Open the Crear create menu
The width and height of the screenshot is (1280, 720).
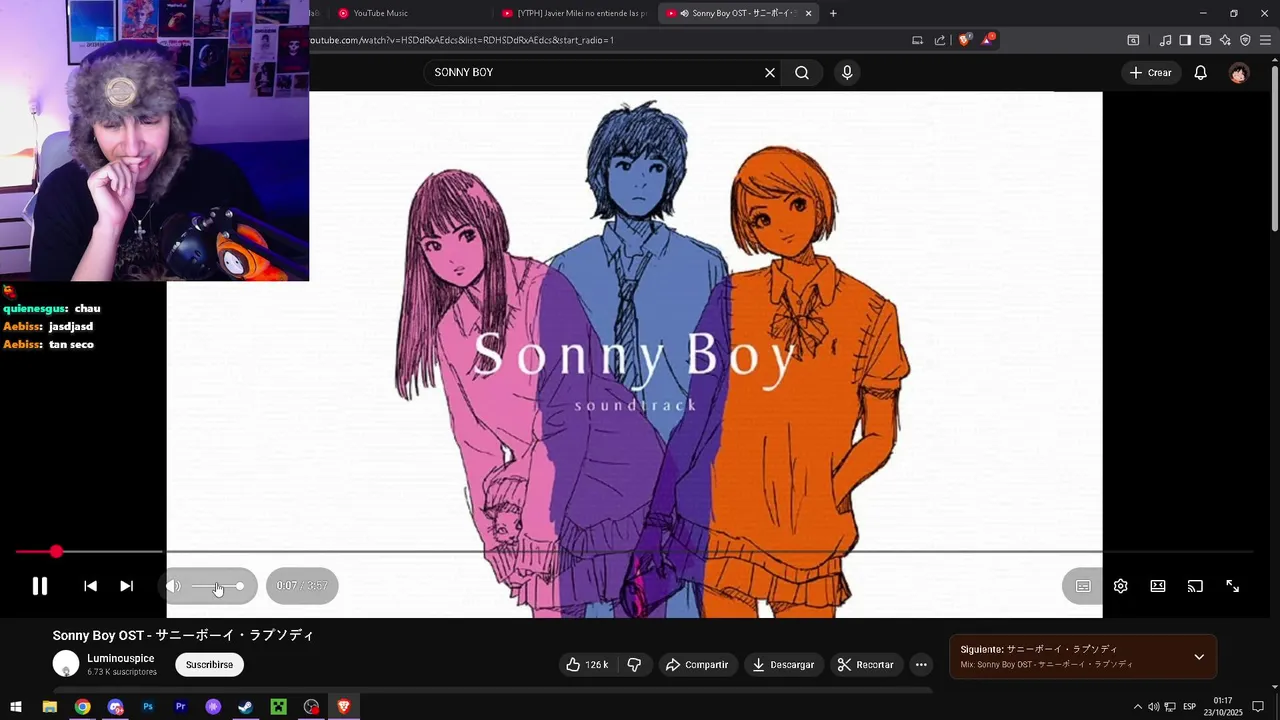(x=1150, y=72)
